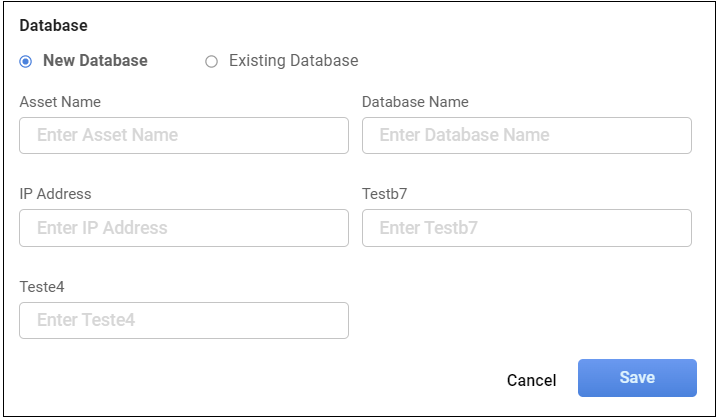Click the 'Testb7' label above its field
Image resolution: width=718 pixels, height=418 pixels.
click(385, 194)
